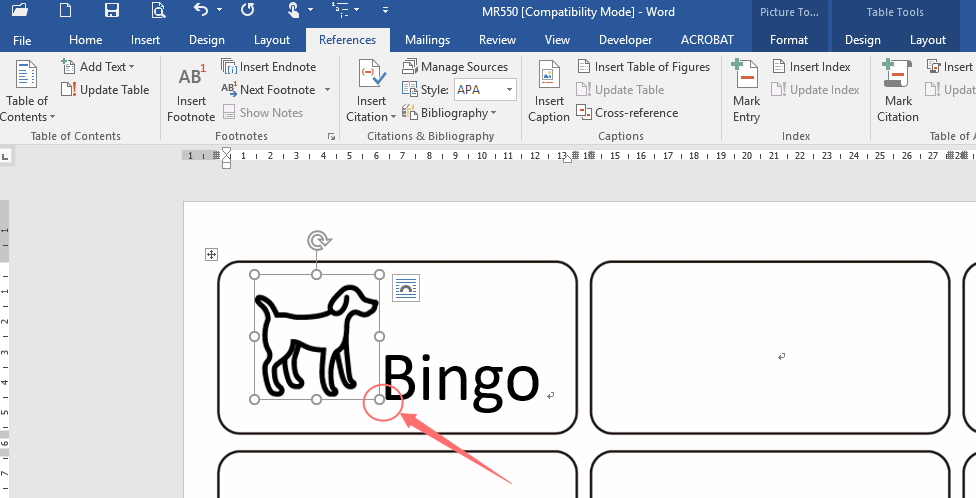This screenshot has height=498, width=976.
Task: Save the document with the floppy disk icon
Action: click(111, 9)
